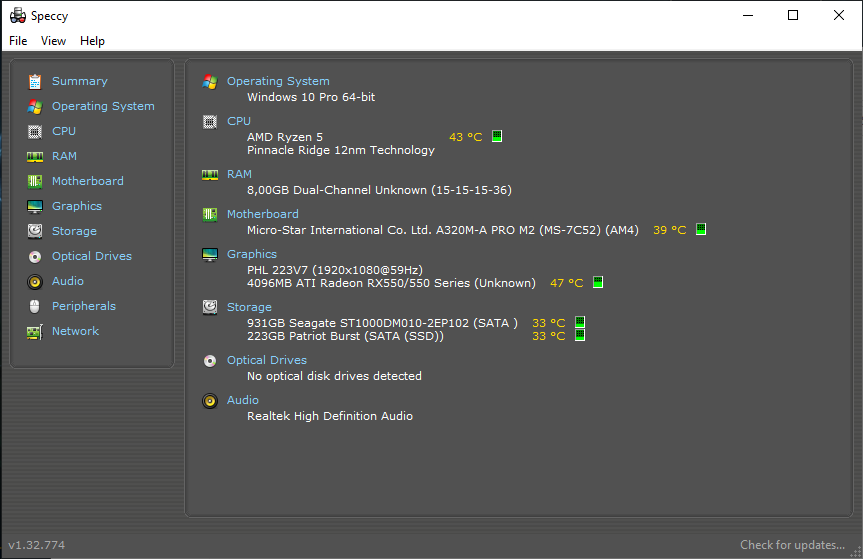This screenshot has width=863, height=559.
Task: Click the version number v1.32.774
Action: (37, 545)
